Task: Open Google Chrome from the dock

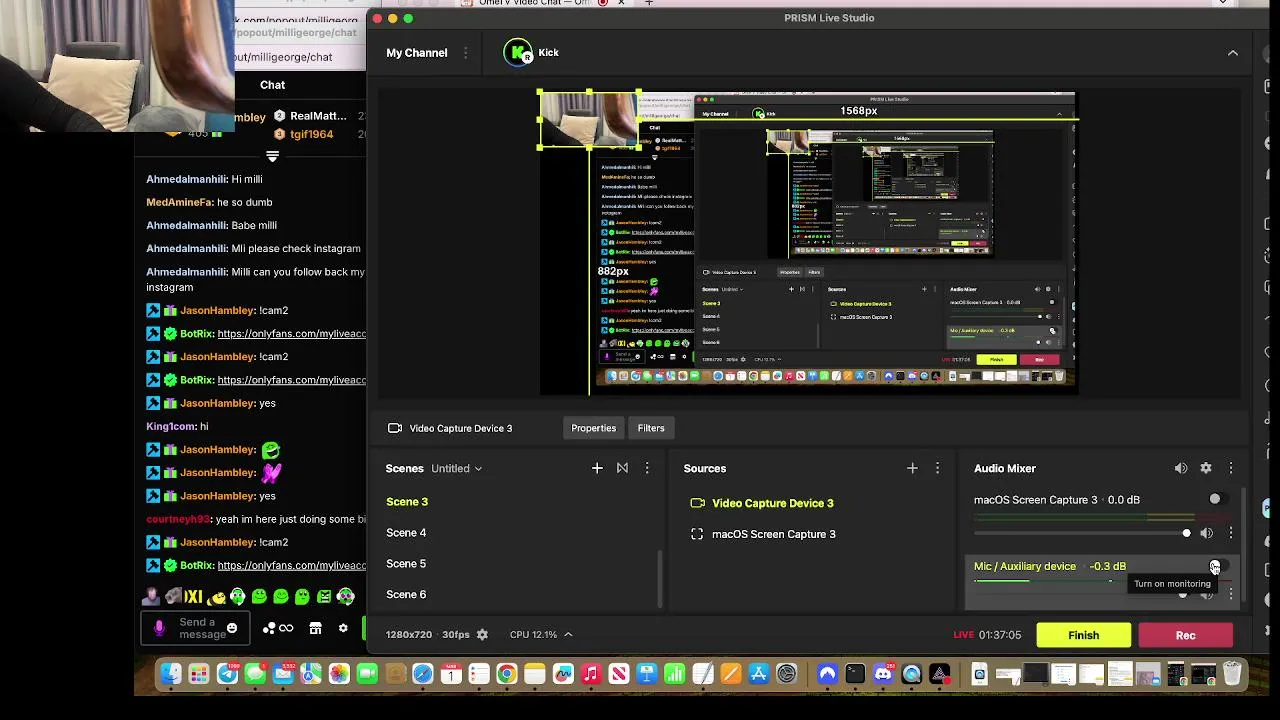Action: 506,675
